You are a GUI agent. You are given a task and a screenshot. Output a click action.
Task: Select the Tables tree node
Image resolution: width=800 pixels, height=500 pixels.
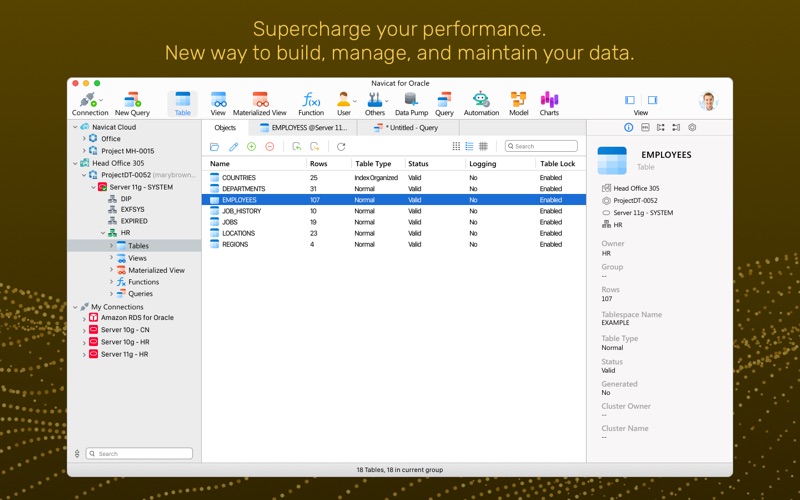click(134, 245)
